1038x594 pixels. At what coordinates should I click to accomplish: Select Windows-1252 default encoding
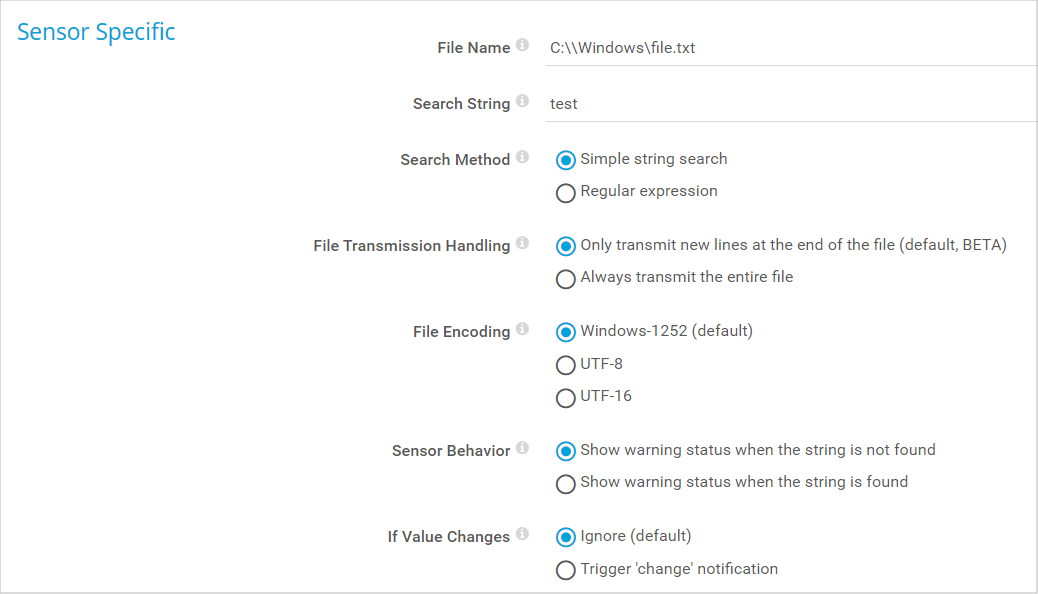click(566, 332)
